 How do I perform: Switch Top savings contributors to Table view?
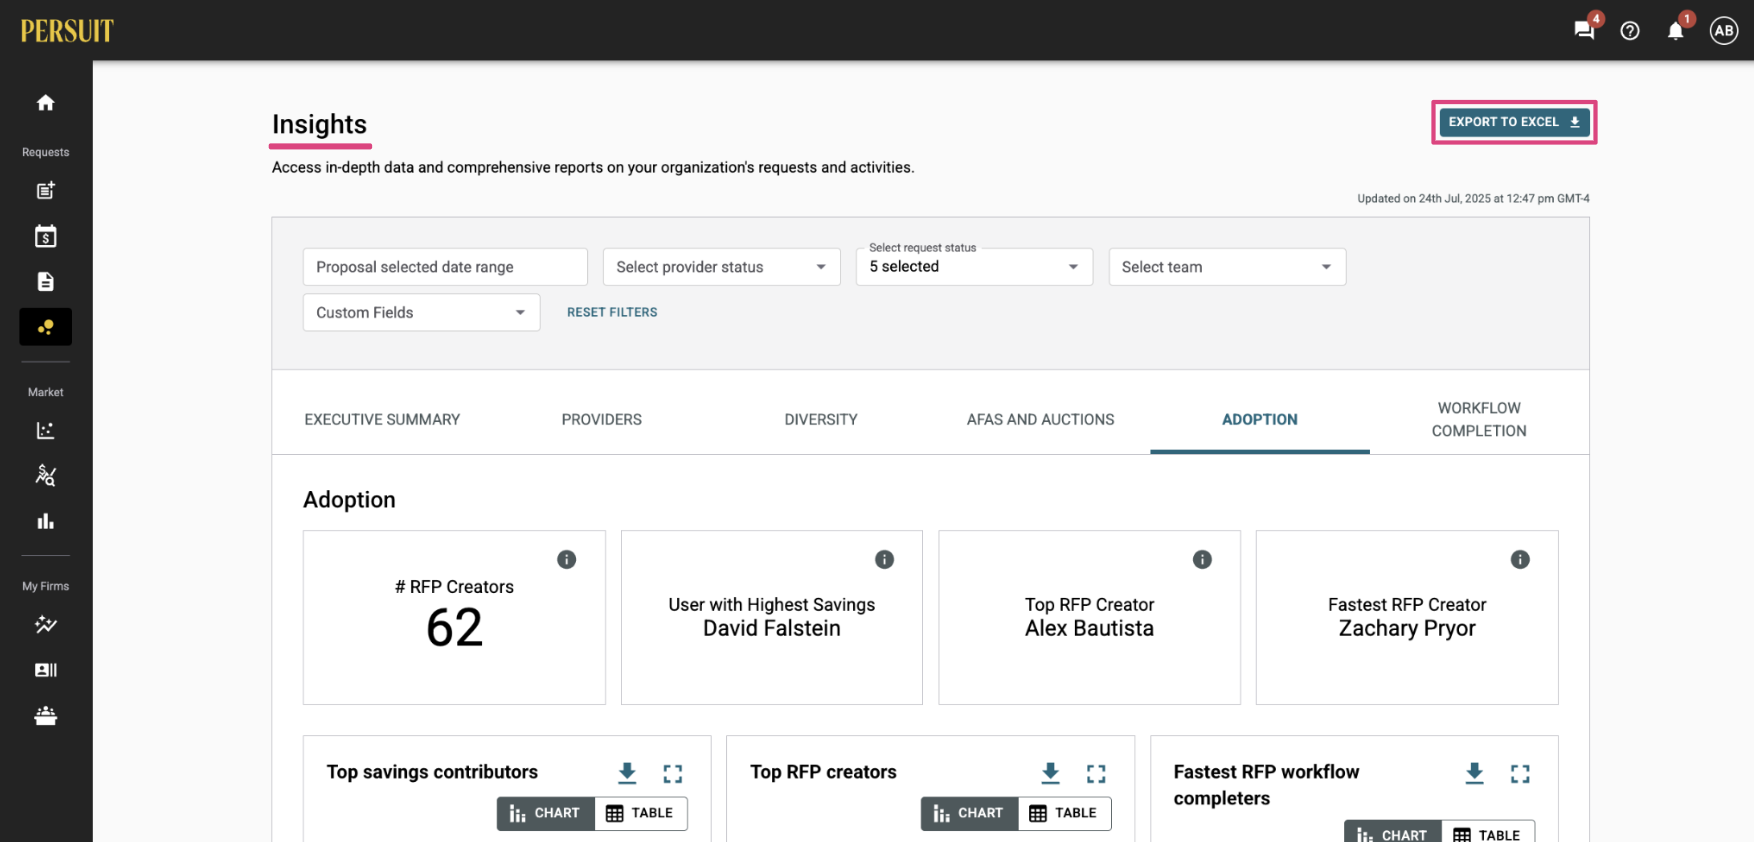pos(641,813)
